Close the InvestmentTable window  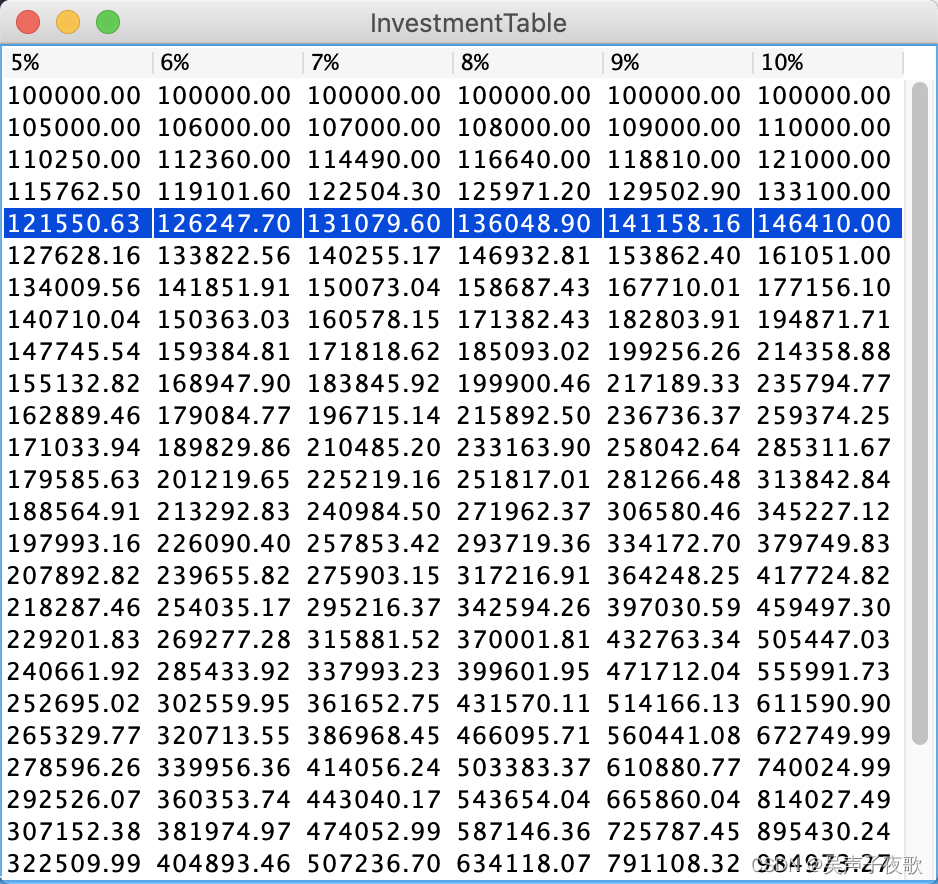28,22
